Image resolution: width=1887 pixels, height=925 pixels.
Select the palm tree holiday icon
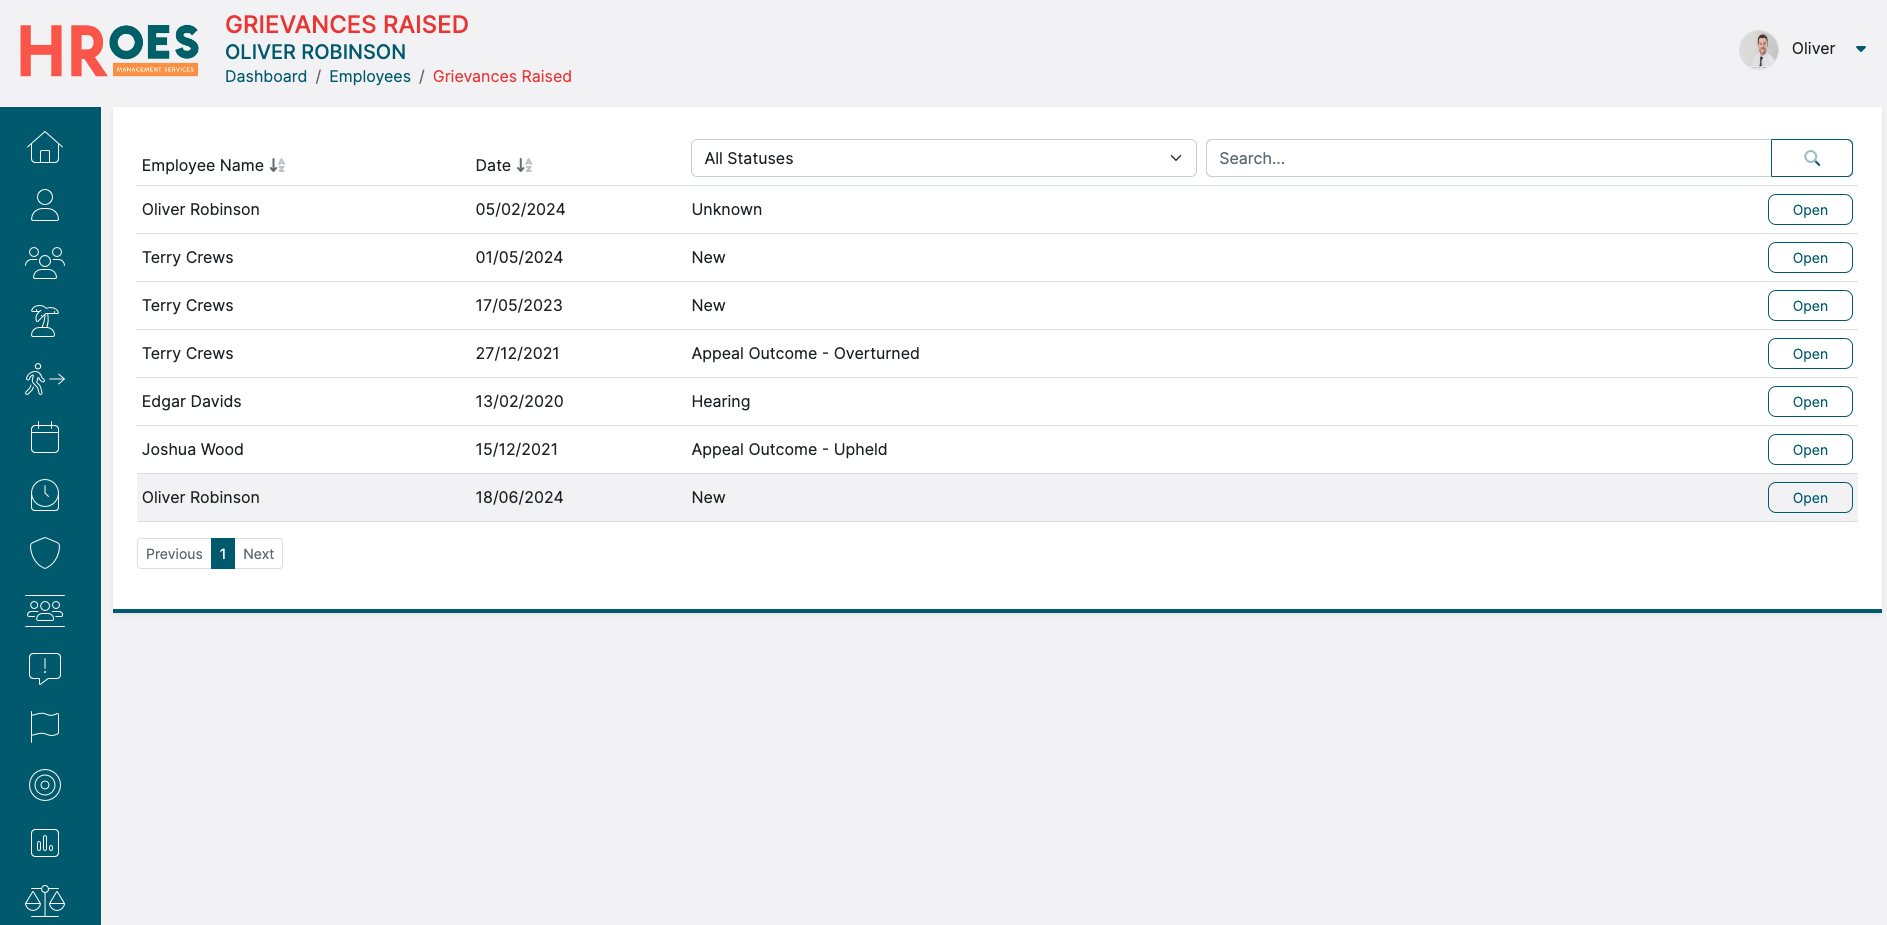[x=45, y=321]
